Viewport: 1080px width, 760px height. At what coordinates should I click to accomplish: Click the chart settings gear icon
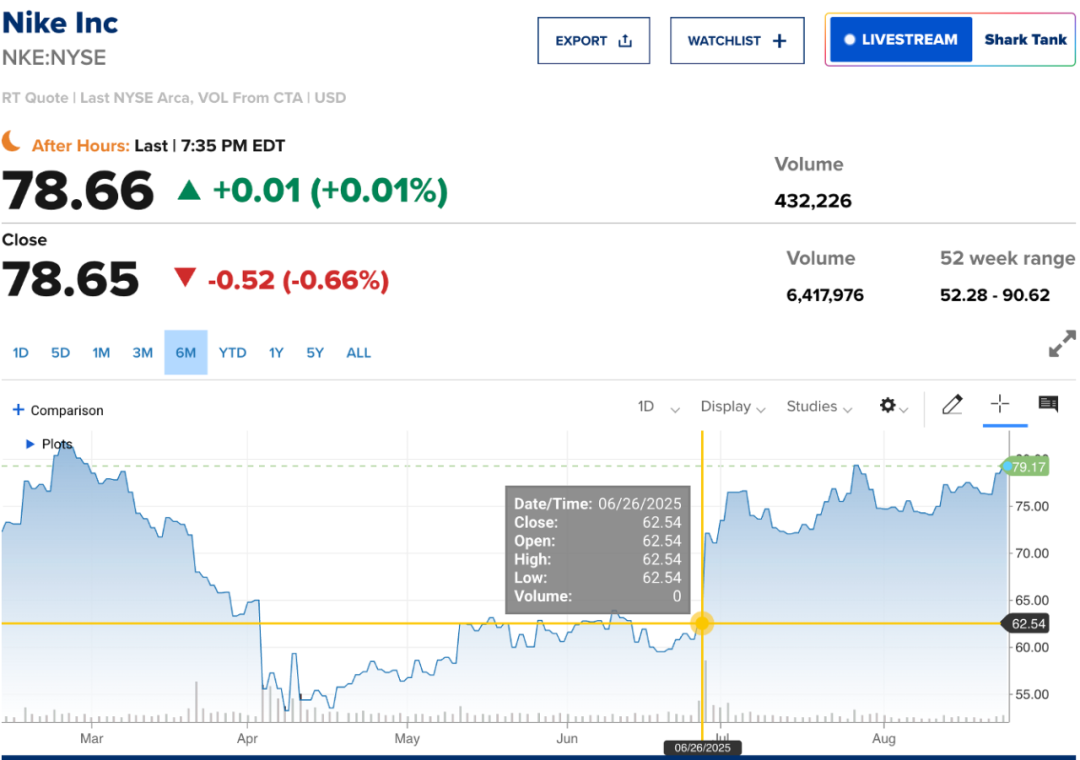click(888, 406)
